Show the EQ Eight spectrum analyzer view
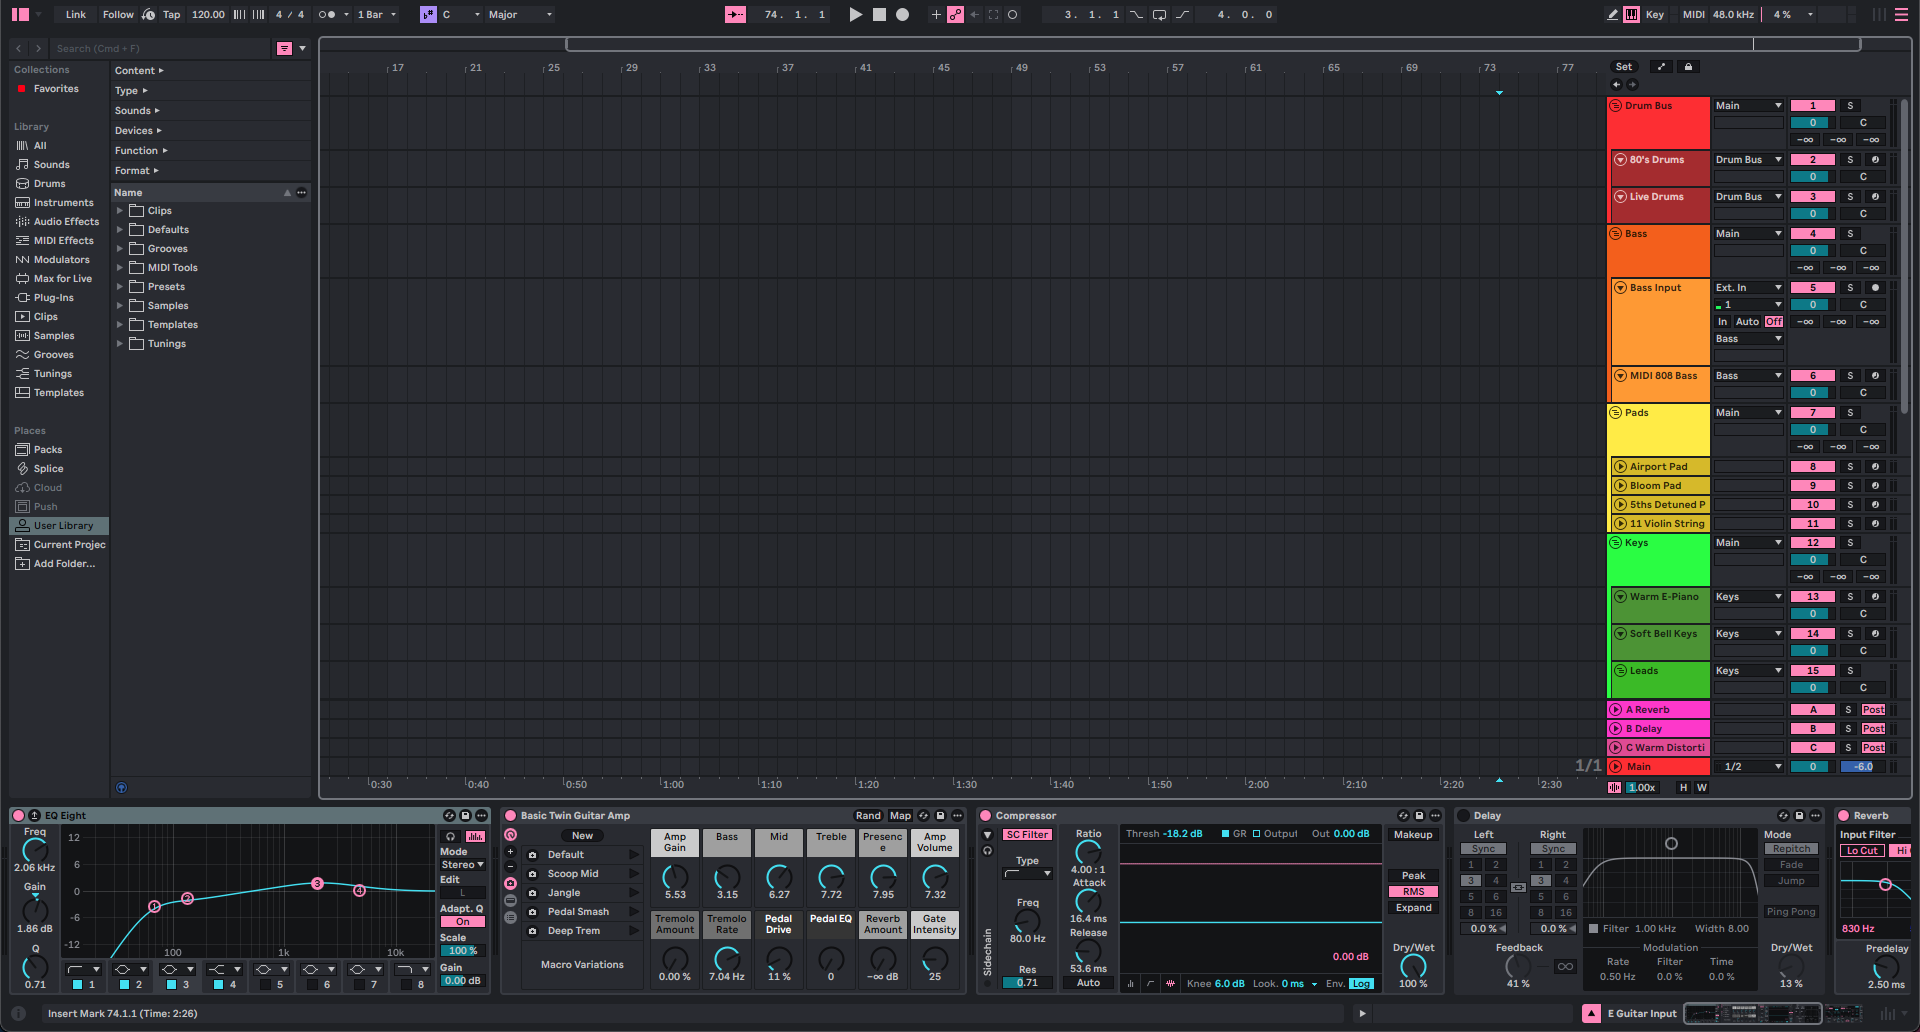Image resolution: width=1920 pixels, height=1032 pixels. [x=474, y=836]
